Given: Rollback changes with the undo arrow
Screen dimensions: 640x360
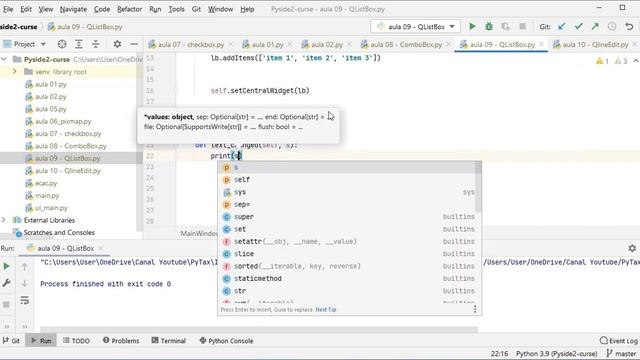Looking at the screenshot, I should [629, 27].
